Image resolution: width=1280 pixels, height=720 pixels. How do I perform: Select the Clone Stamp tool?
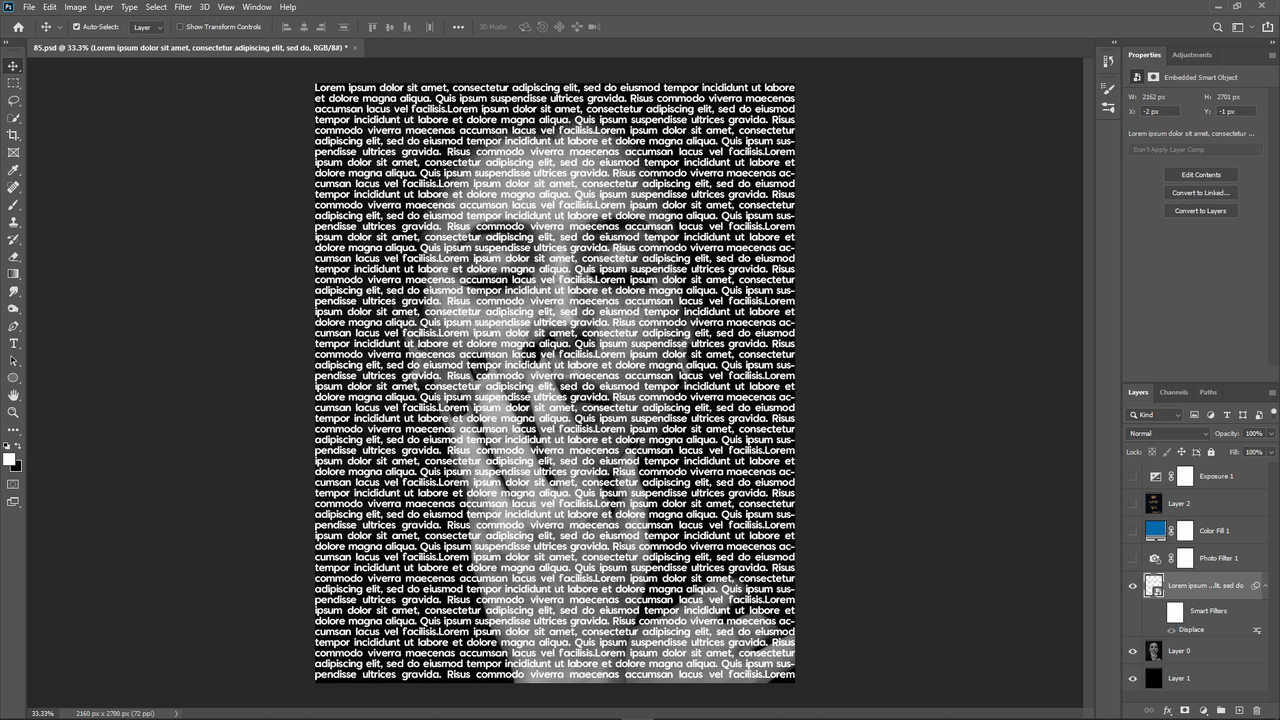coord(13,222)
